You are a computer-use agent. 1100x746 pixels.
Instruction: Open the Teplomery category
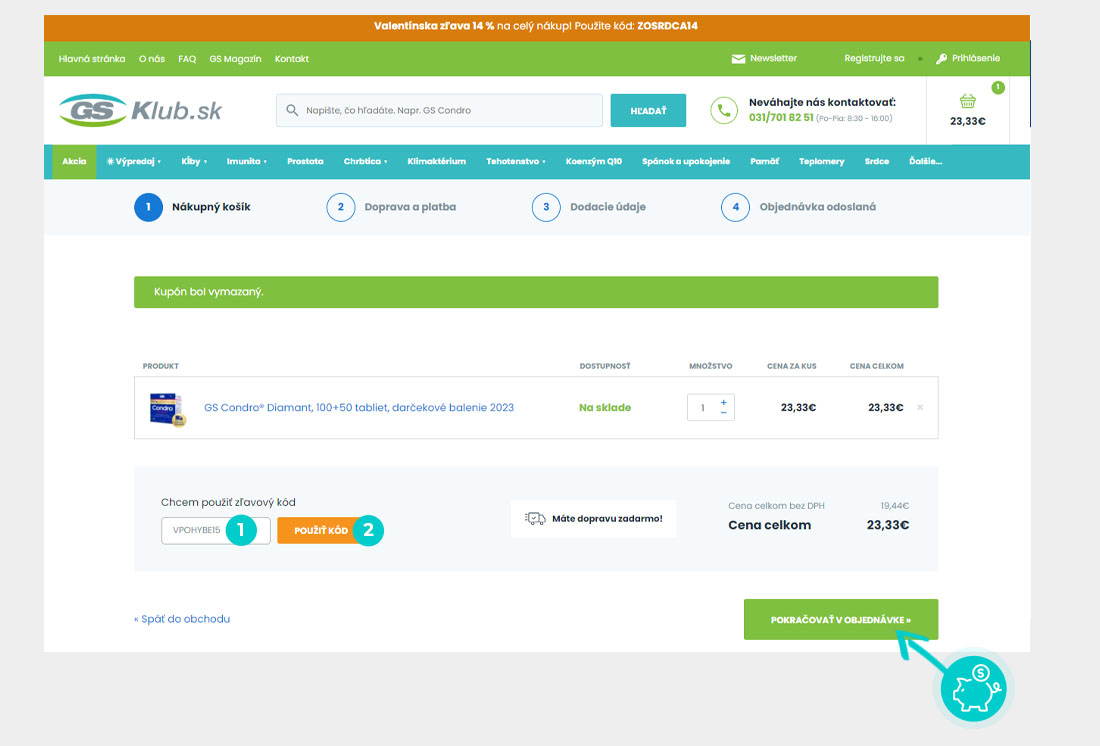click(821, 161)
